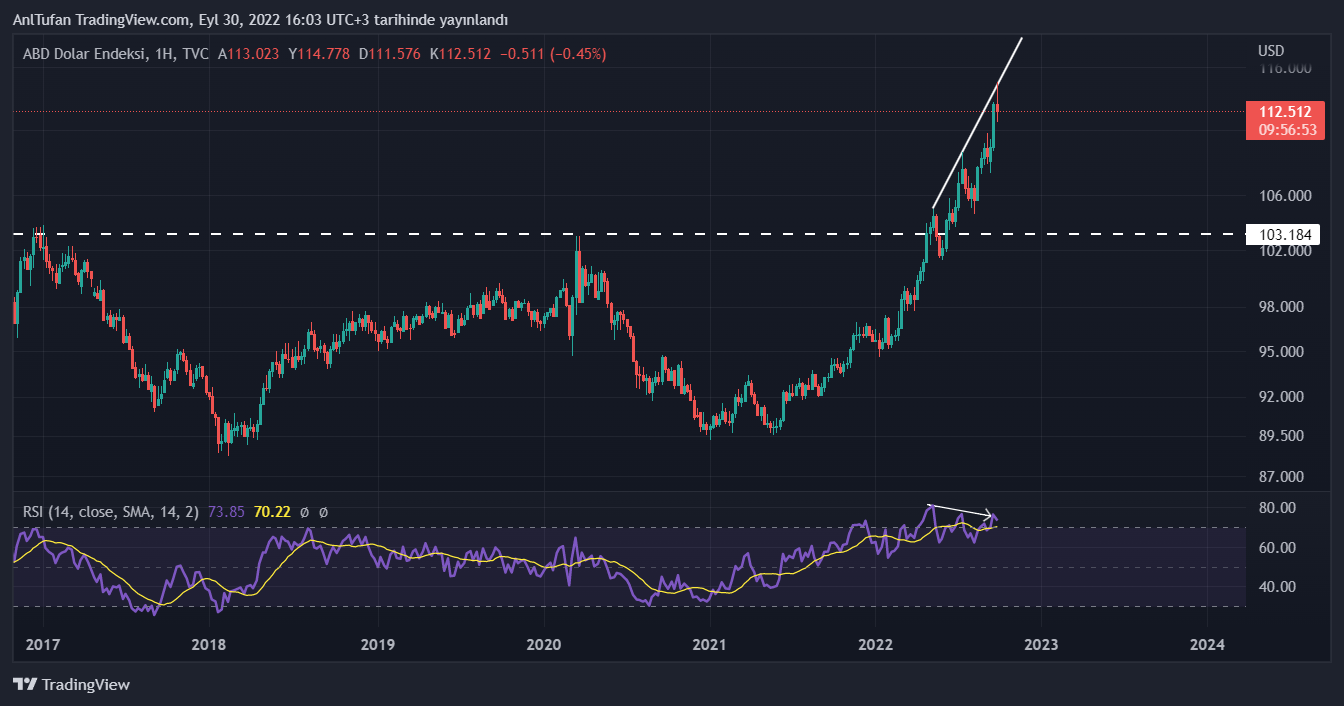Click the red 112.512 current price label
This screenshot has height=706, width=1344.
click(x=1283, y=112)
